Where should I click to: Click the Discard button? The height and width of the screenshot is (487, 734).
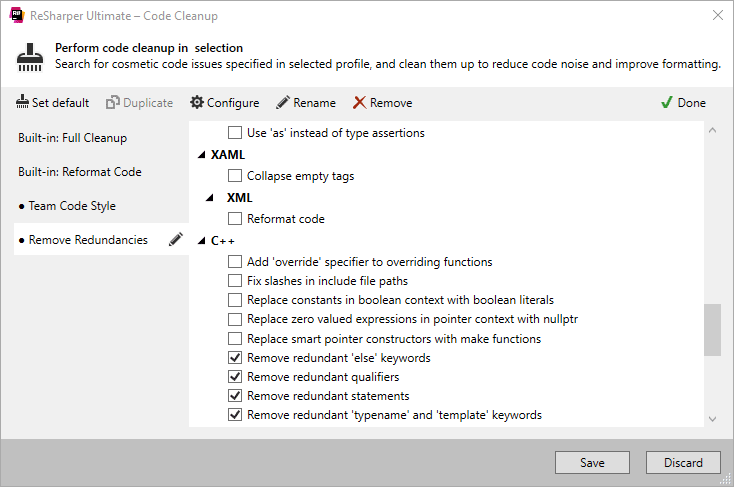pos(683,463)
